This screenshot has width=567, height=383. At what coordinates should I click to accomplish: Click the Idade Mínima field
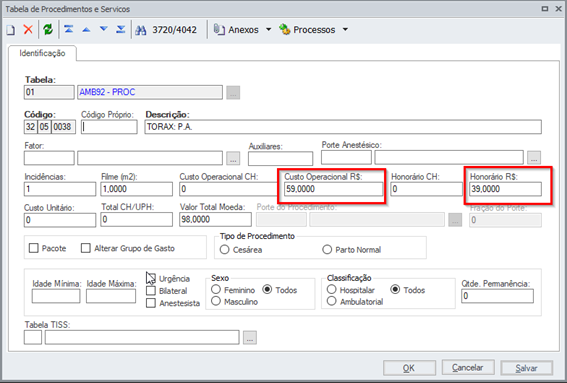[56, 296]
